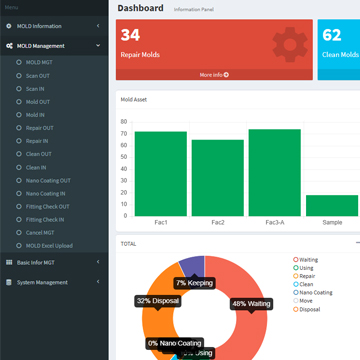The height and width of the screenshot is (360, 360).
Task: Expand the Basic Infor MGT chevron
Action: pos(98,262)
